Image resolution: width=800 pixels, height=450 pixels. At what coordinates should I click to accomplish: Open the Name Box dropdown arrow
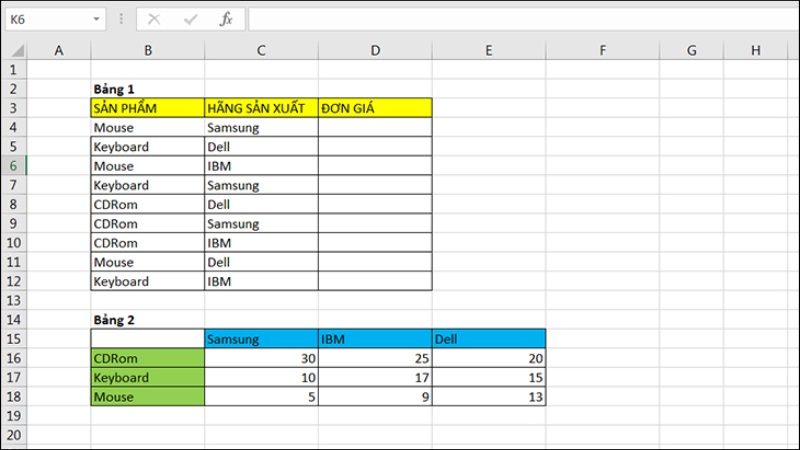tap(96, 19)
